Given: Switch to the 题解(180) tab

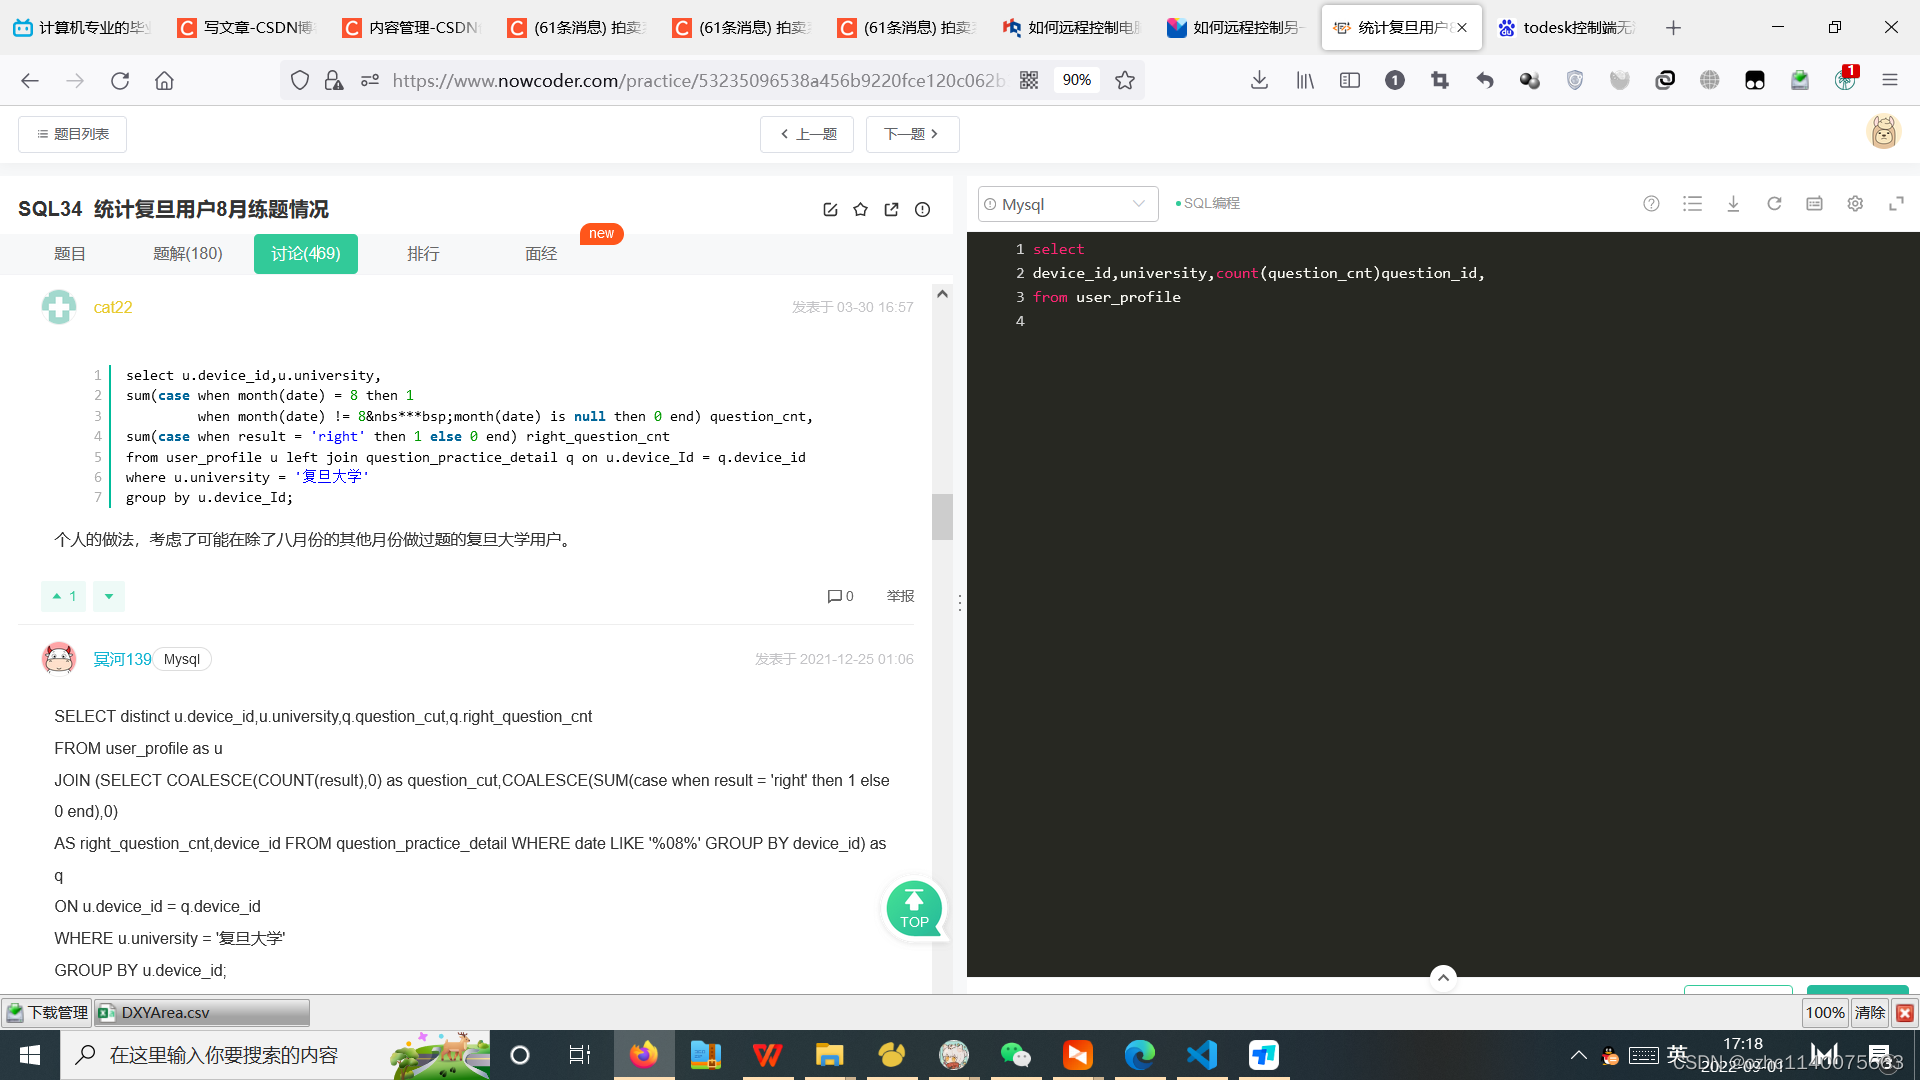Looking at the screenshot, I should (188, 254).
